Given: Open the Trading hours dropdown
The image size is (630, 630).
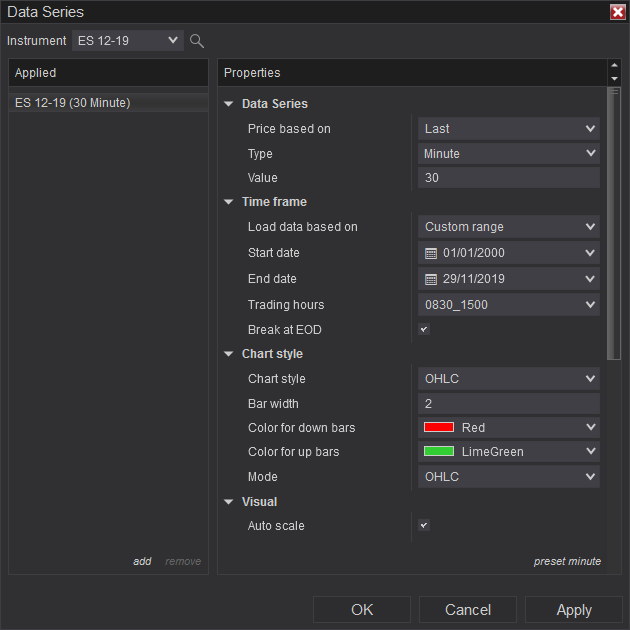Looking at the screenshot, I should click(x=508, y=305).
